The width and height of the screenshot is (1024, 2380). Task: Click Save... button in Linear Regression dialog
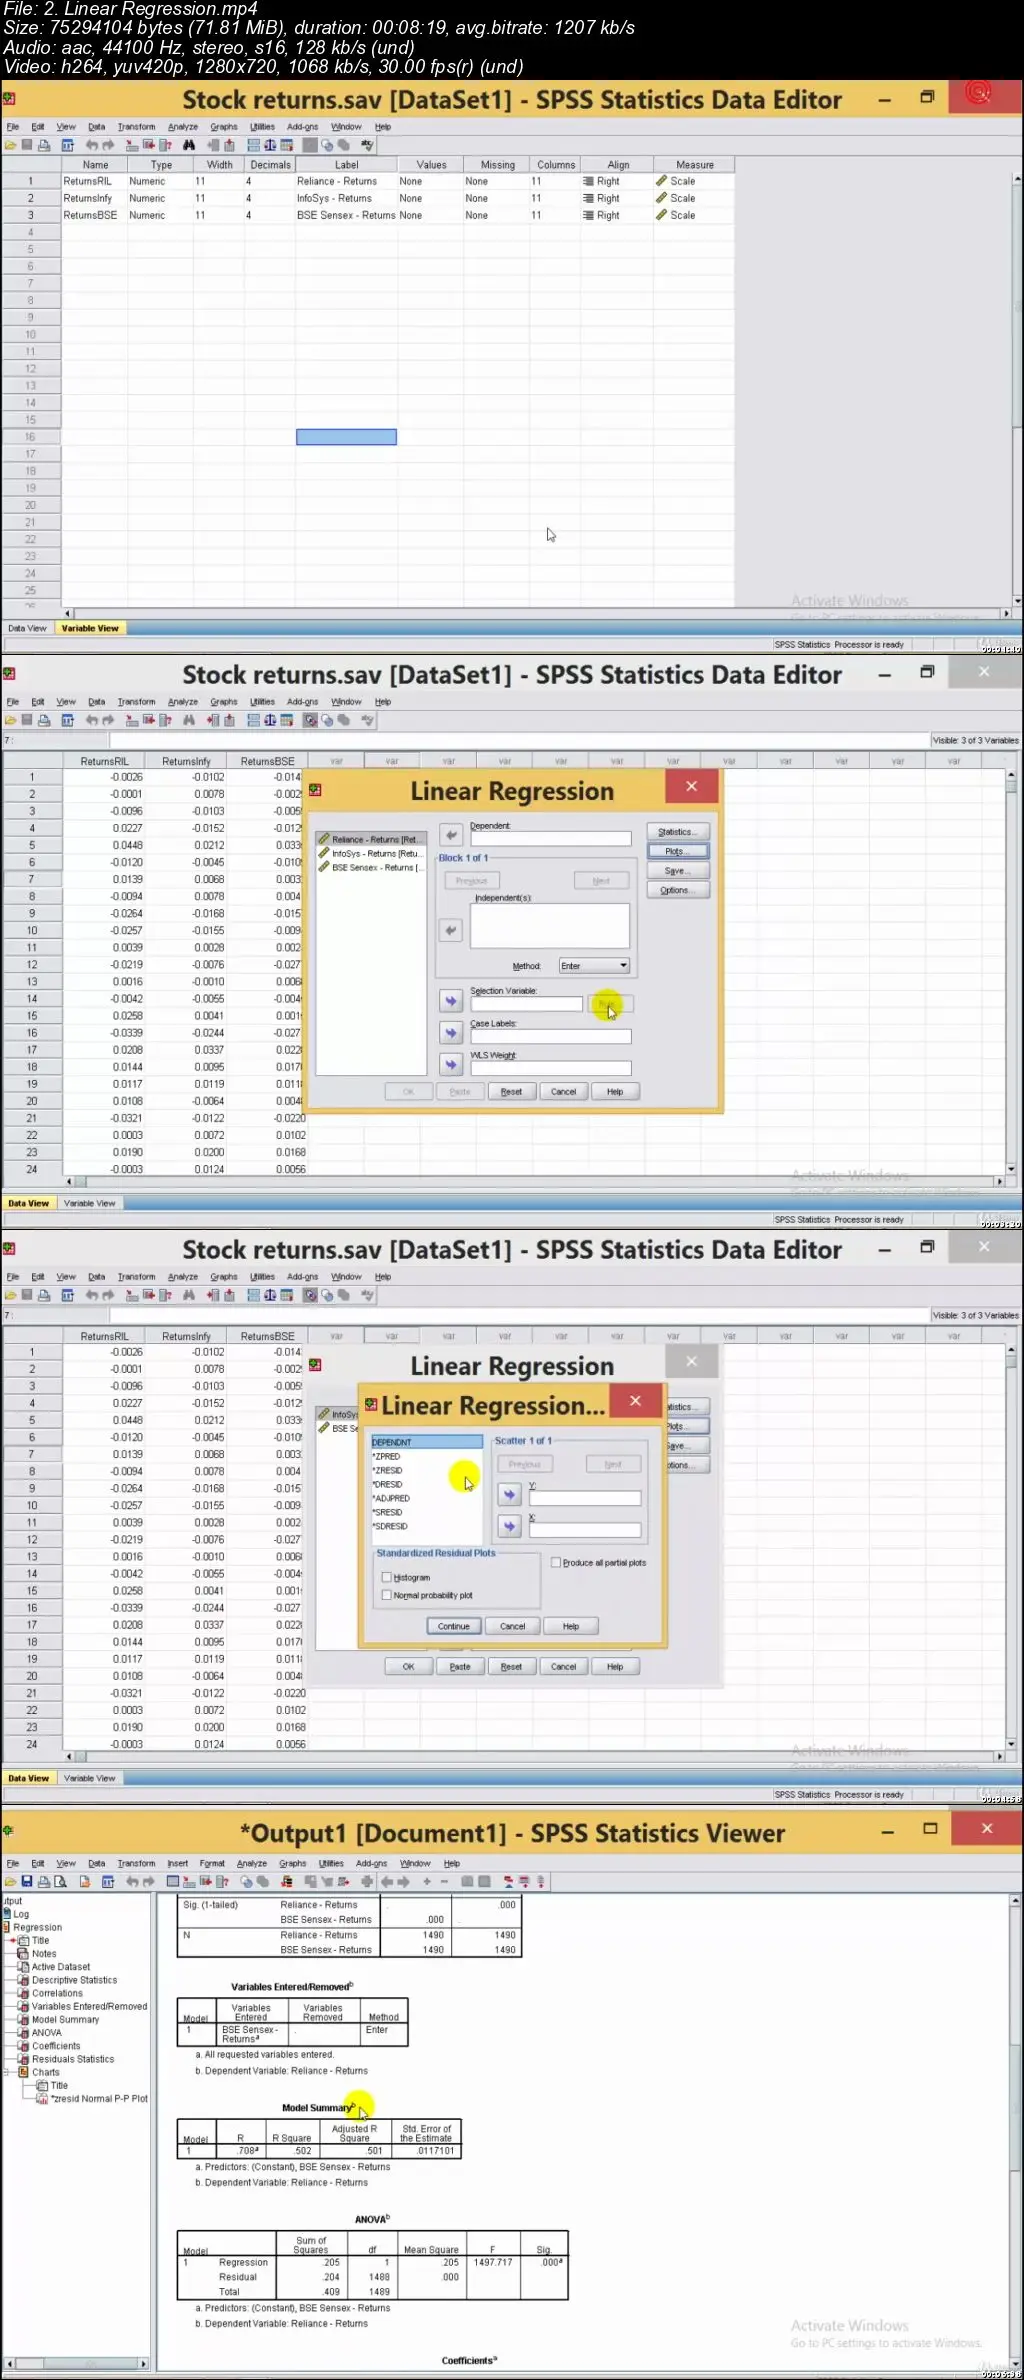(x=678, y=871)
